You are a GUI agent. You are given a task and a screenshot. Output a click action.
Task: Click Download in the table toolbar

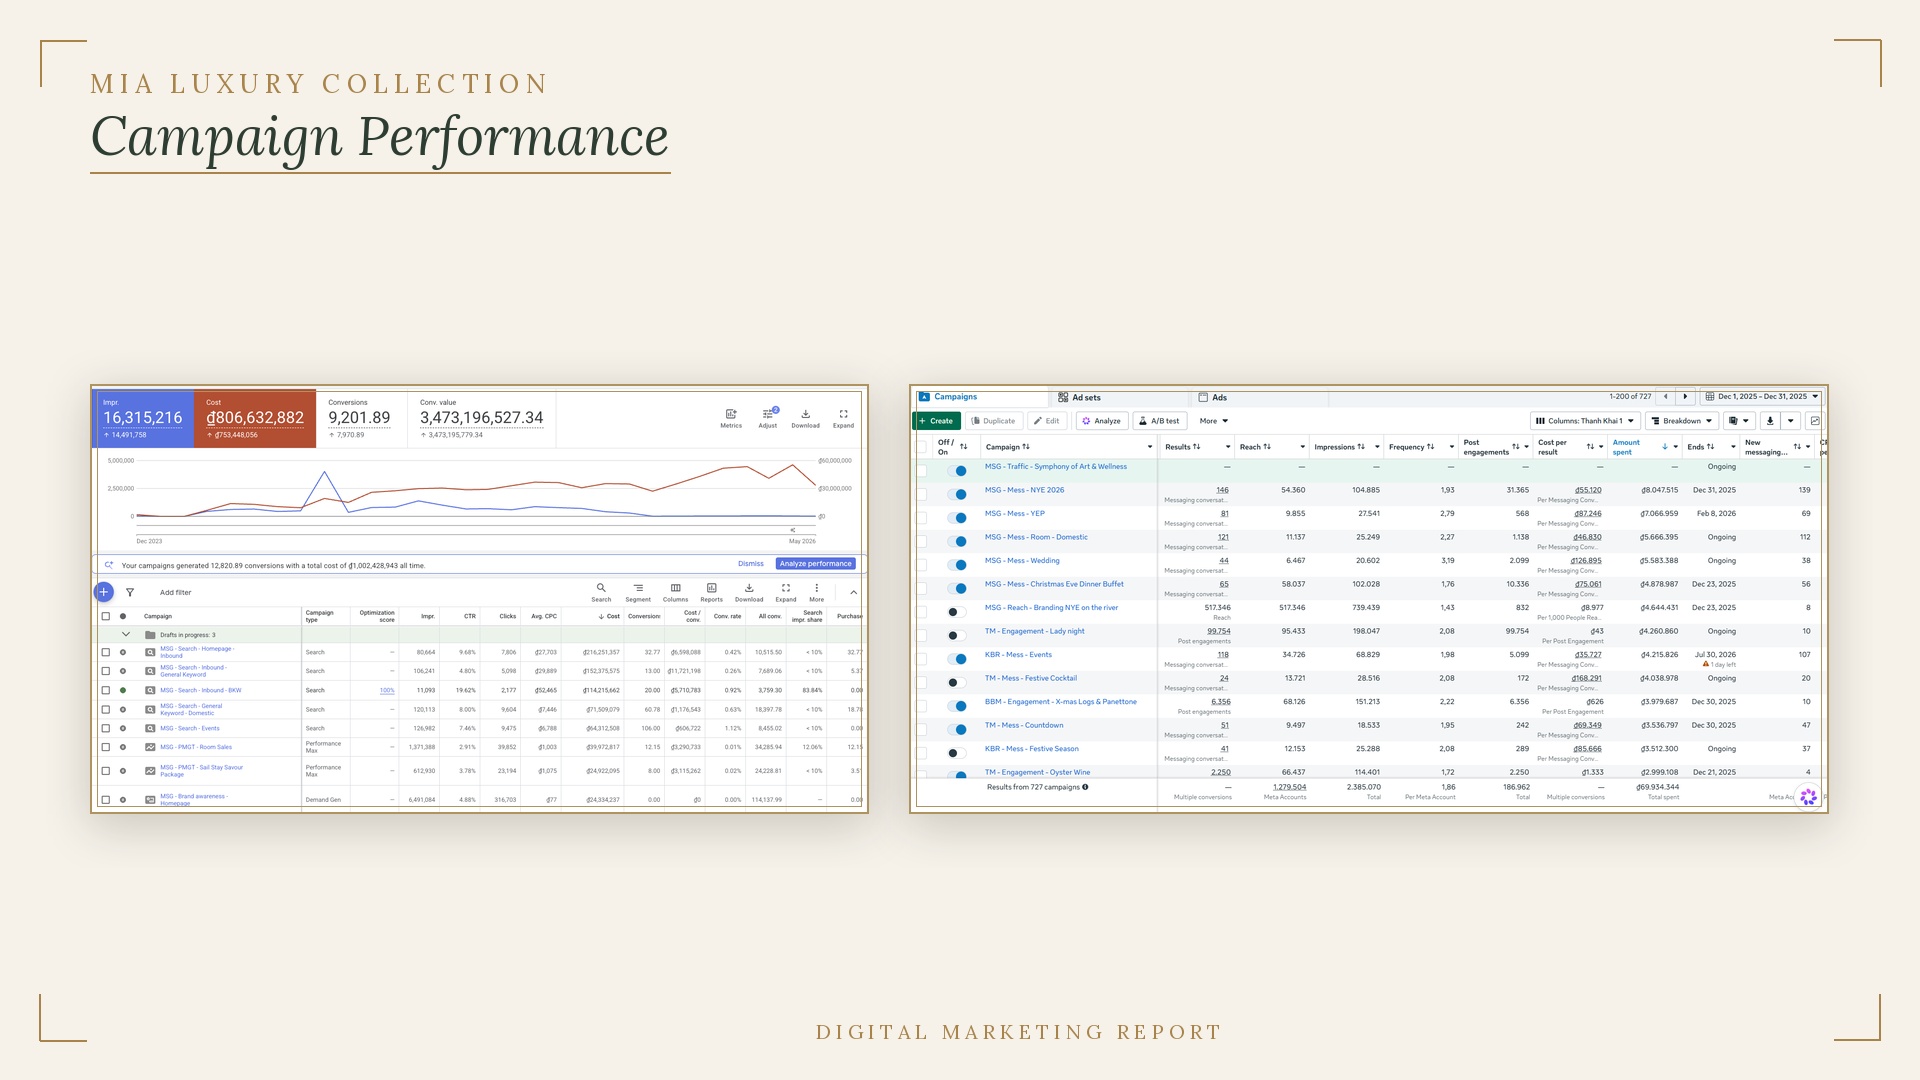pyautogui.click(x=749, y=592)
